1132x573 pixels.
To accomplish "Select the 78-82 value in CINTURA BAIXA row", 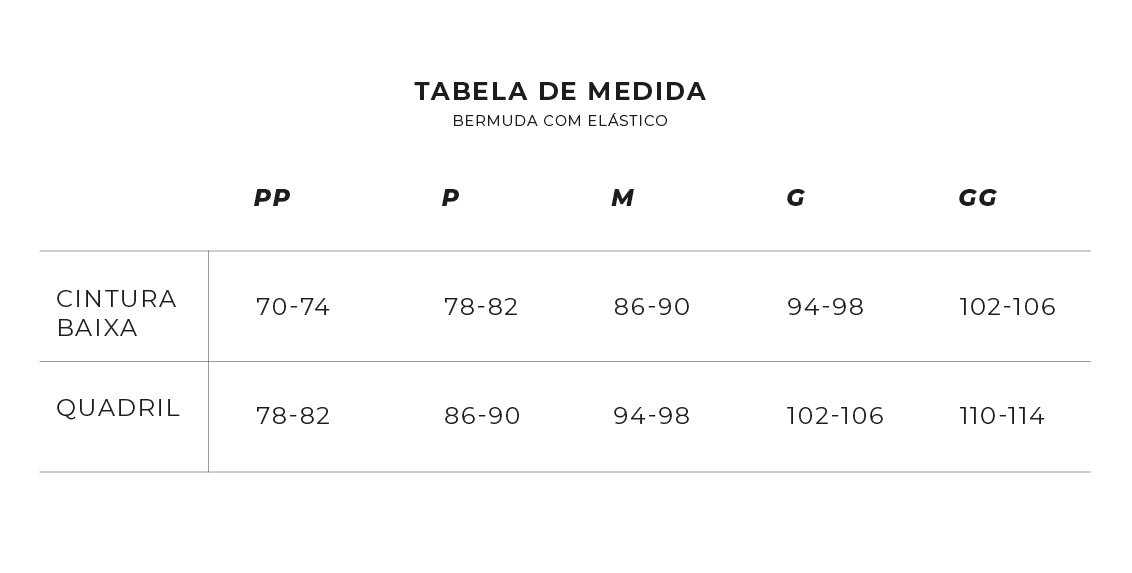I will 481,307.
